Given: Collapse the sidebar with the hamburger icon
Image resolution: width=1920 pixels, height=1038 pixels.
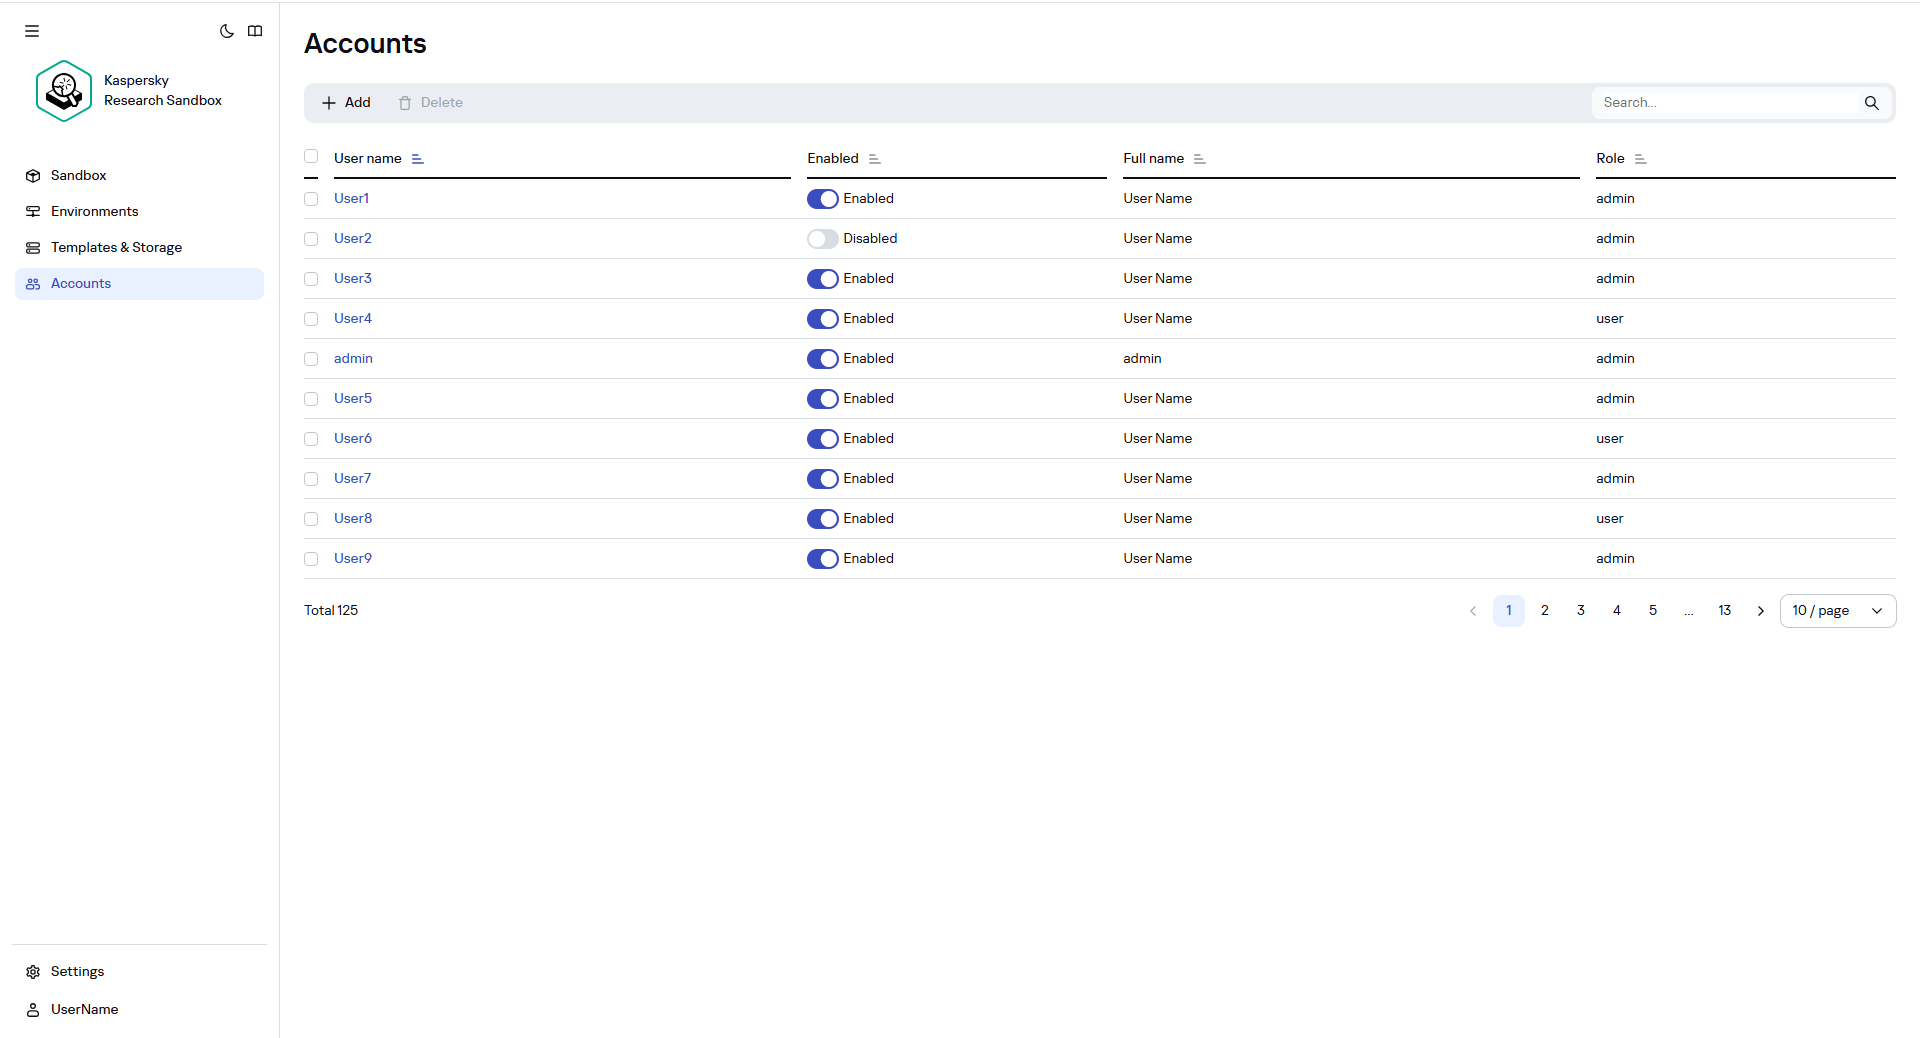Looking at the screenshot, I should pos(31,31).
